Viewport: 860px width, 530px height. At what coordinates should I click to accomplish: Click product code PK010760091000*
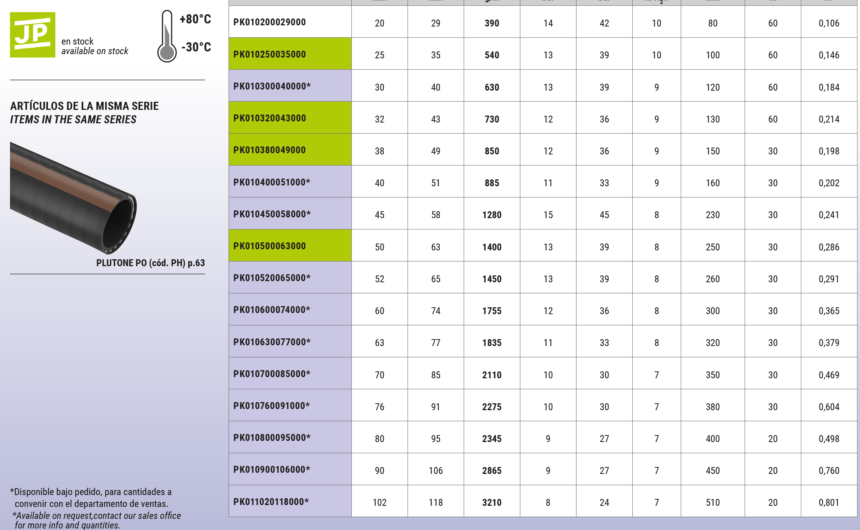pyautogui.click(x=271, y=406)
